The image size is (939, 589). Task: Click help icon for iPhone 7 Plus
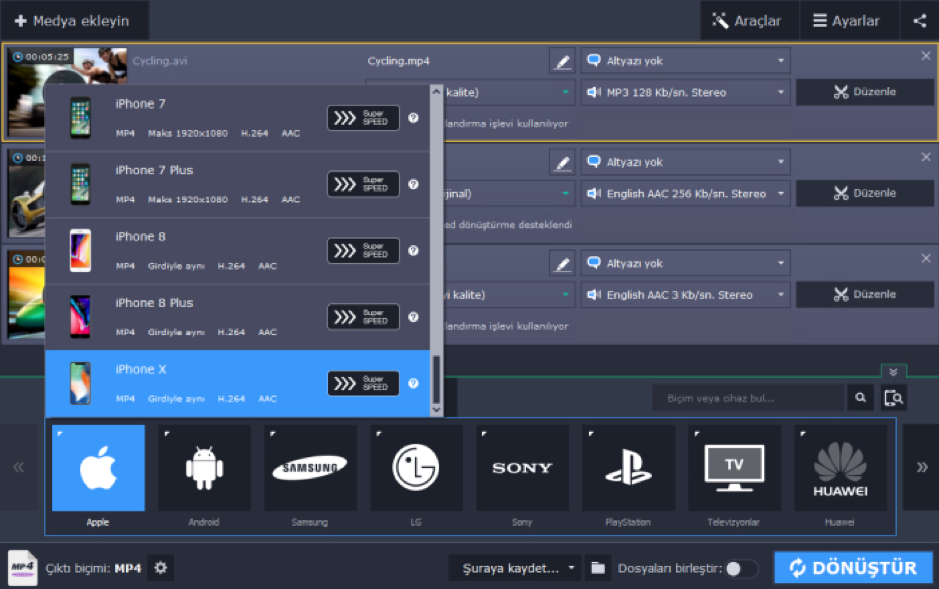coord(413,184)
